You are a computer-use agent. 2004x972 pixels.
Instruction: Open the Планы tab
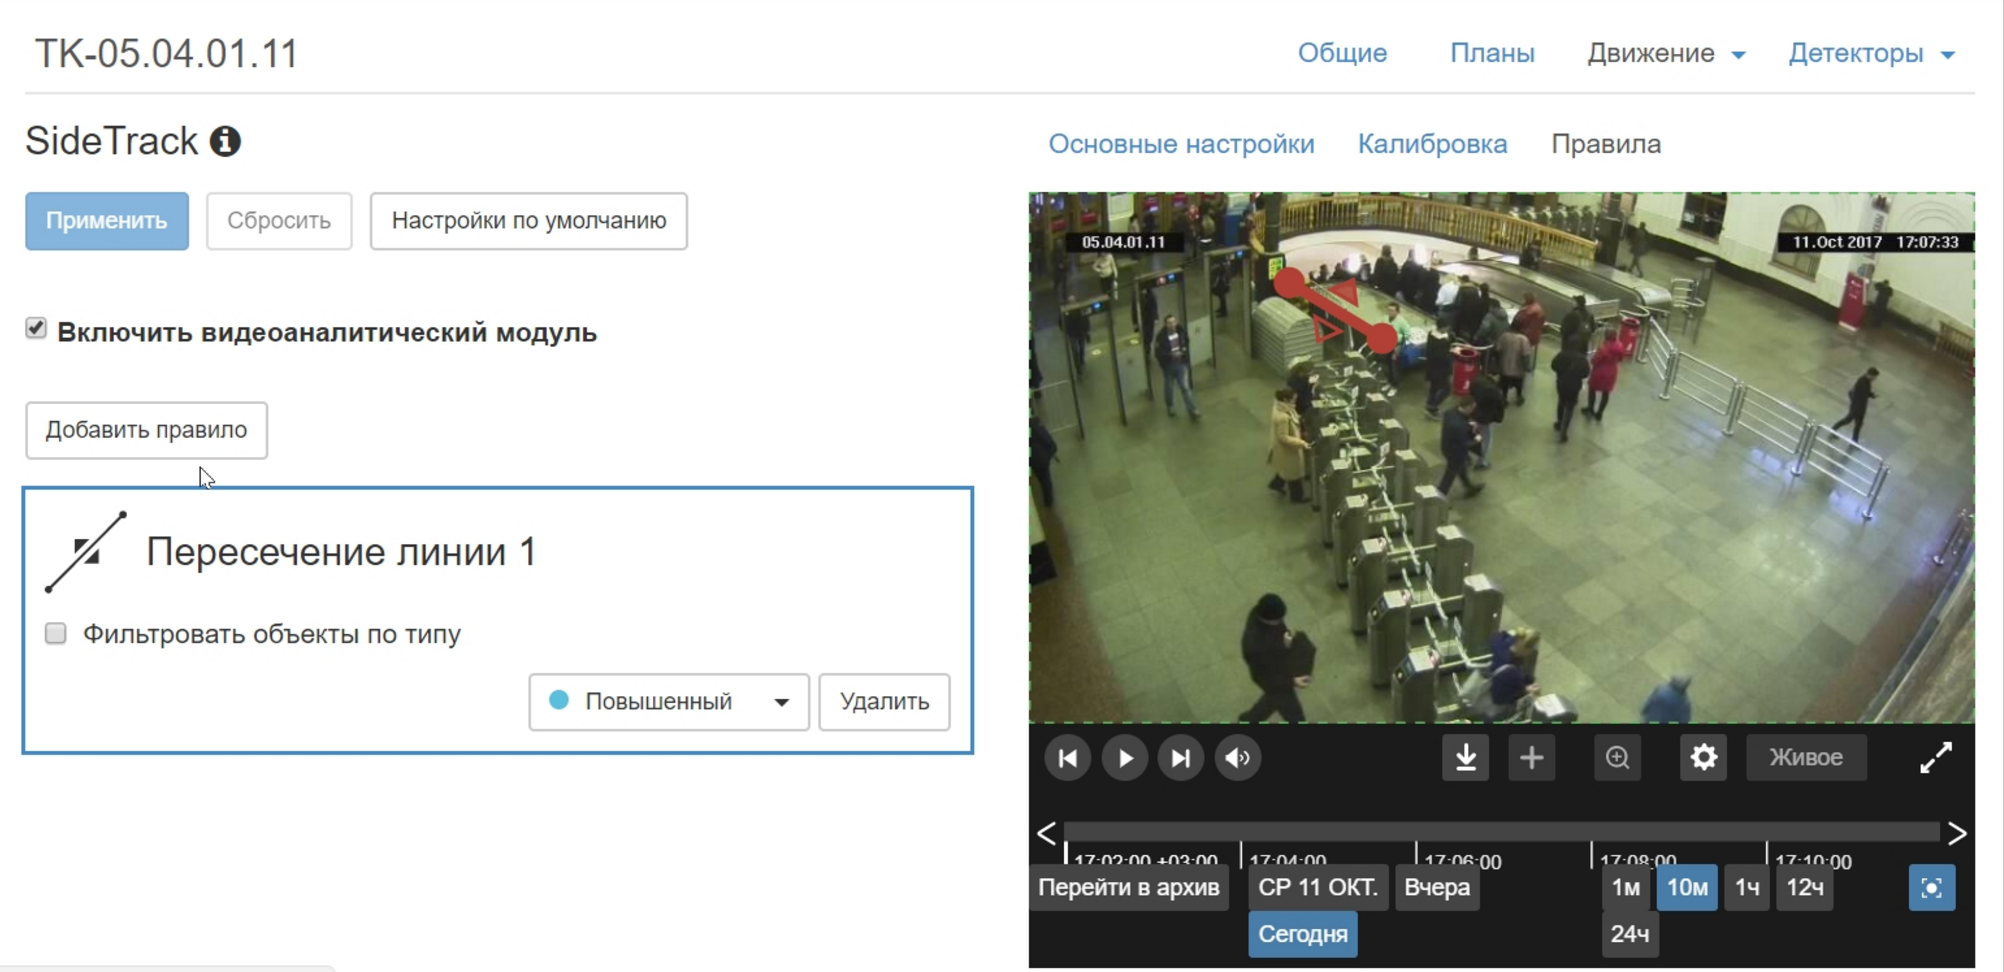pos(1492,53)
